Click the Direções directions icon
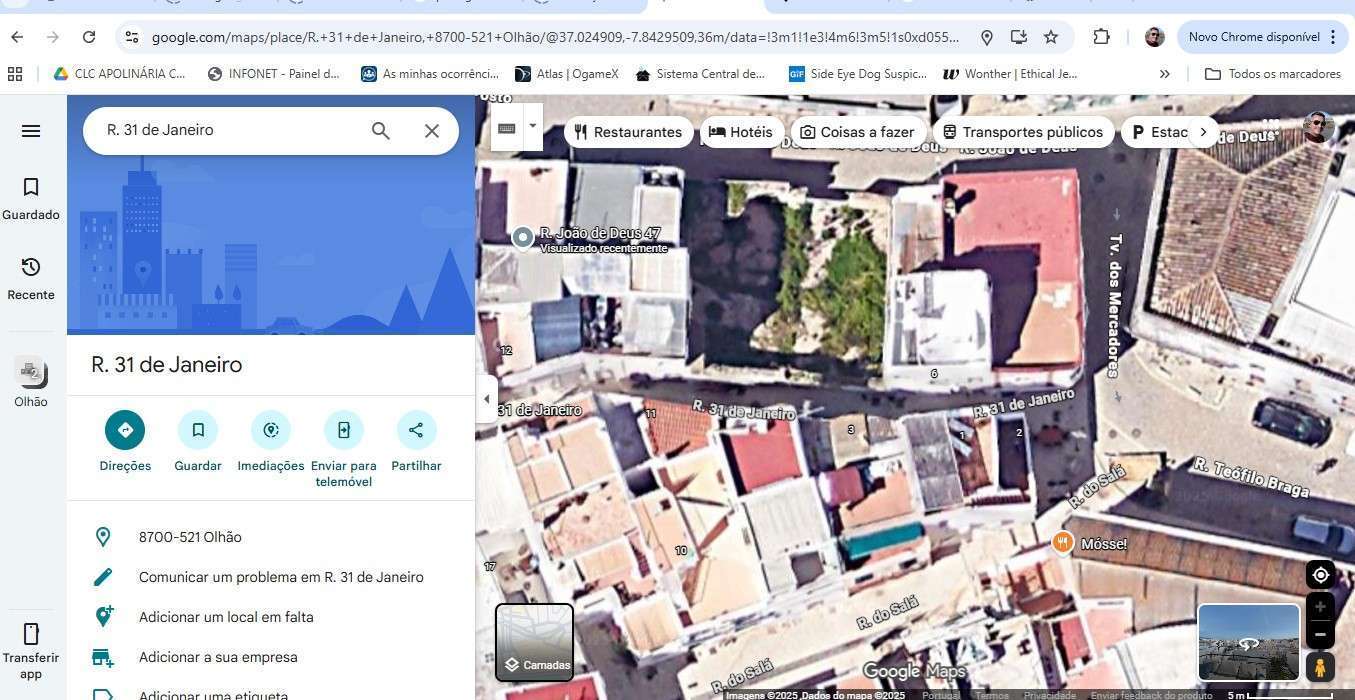Screen dimensions: 1355x700 pos(125,430)
